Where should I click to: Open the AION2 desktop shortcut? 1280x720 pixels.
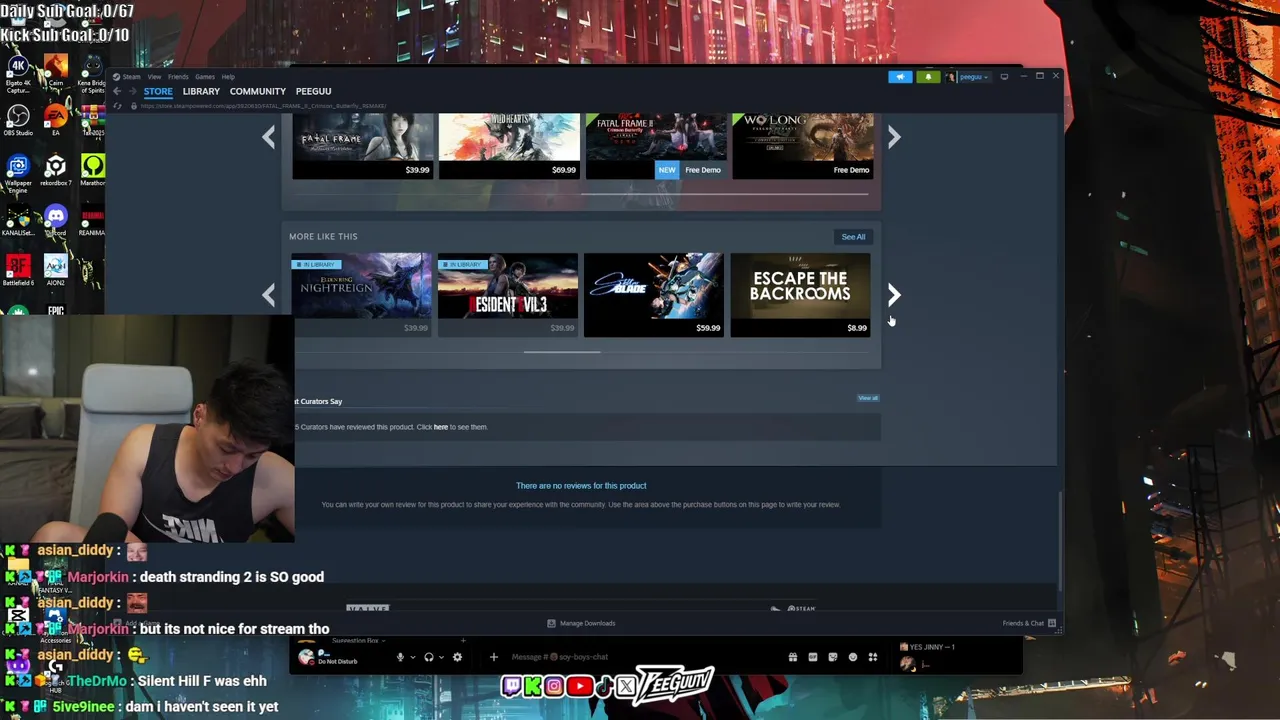click(x=56, y=270)
